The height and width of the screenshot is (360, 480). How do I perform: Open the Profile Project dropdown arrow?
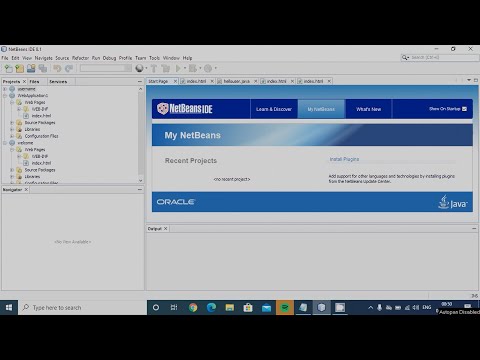tap(215, 69)
